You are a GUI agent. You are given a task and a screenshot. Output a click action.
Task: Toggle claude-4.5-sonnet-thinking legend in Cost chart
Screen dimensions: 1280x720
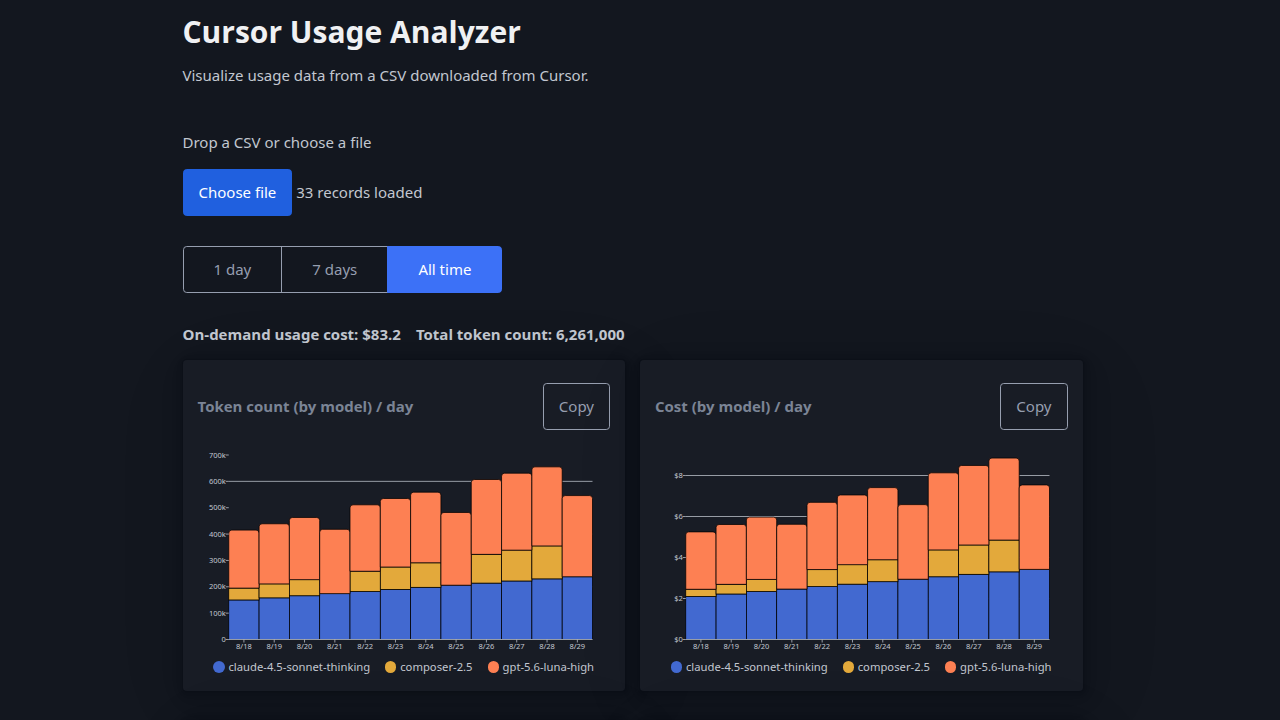(x=749, y=667)
